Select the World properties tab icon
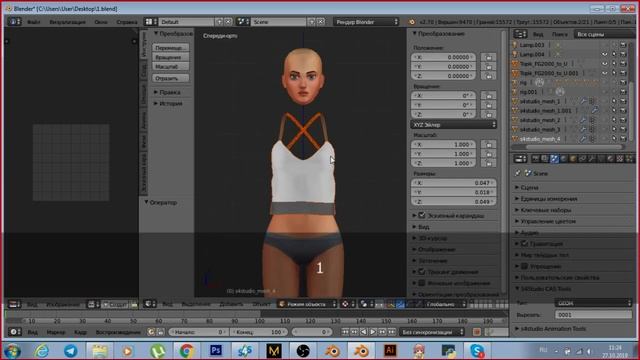 564,159
